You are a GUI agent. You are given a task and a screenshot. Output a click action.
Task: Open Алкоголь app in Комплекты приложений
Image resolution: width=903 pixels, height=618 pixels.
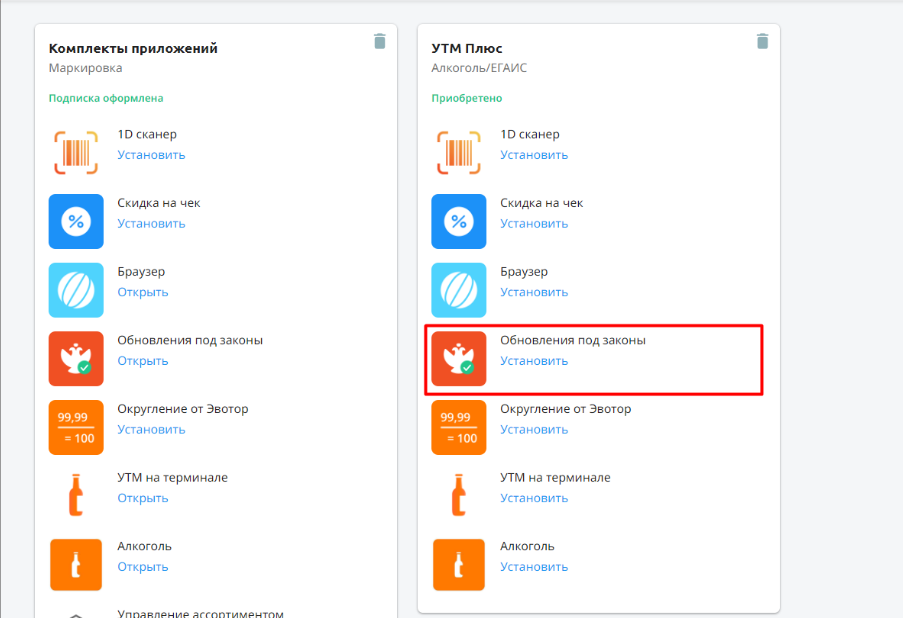pyautogui.click(x=143, y=567)
